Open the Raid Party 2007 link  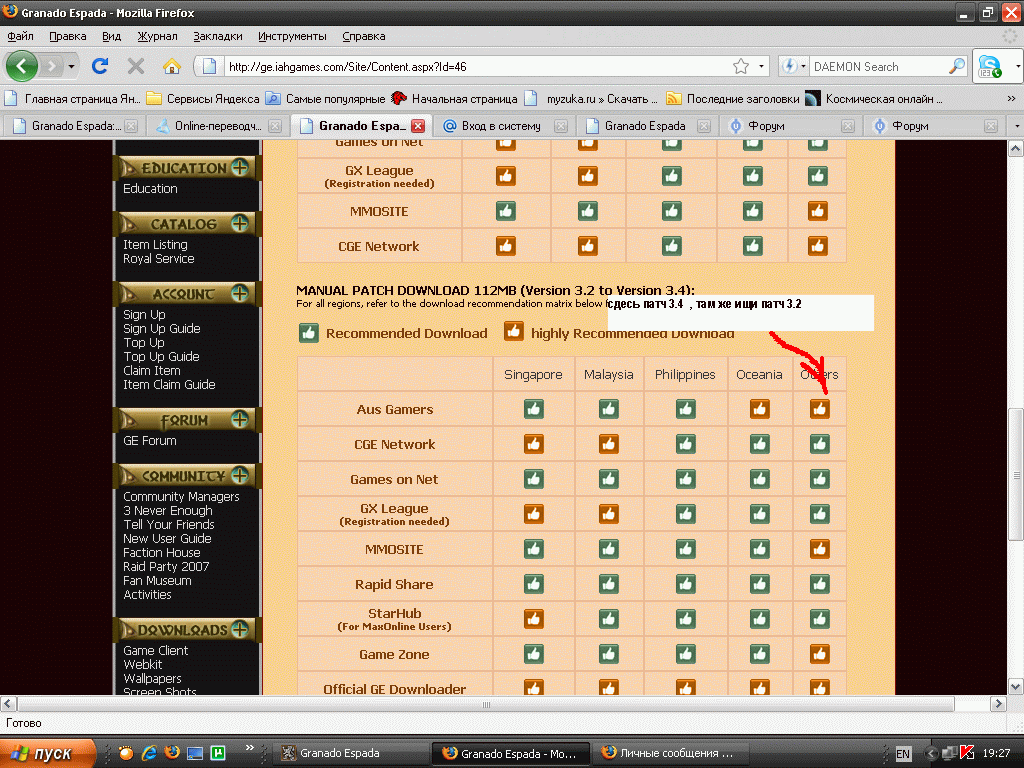166,567
